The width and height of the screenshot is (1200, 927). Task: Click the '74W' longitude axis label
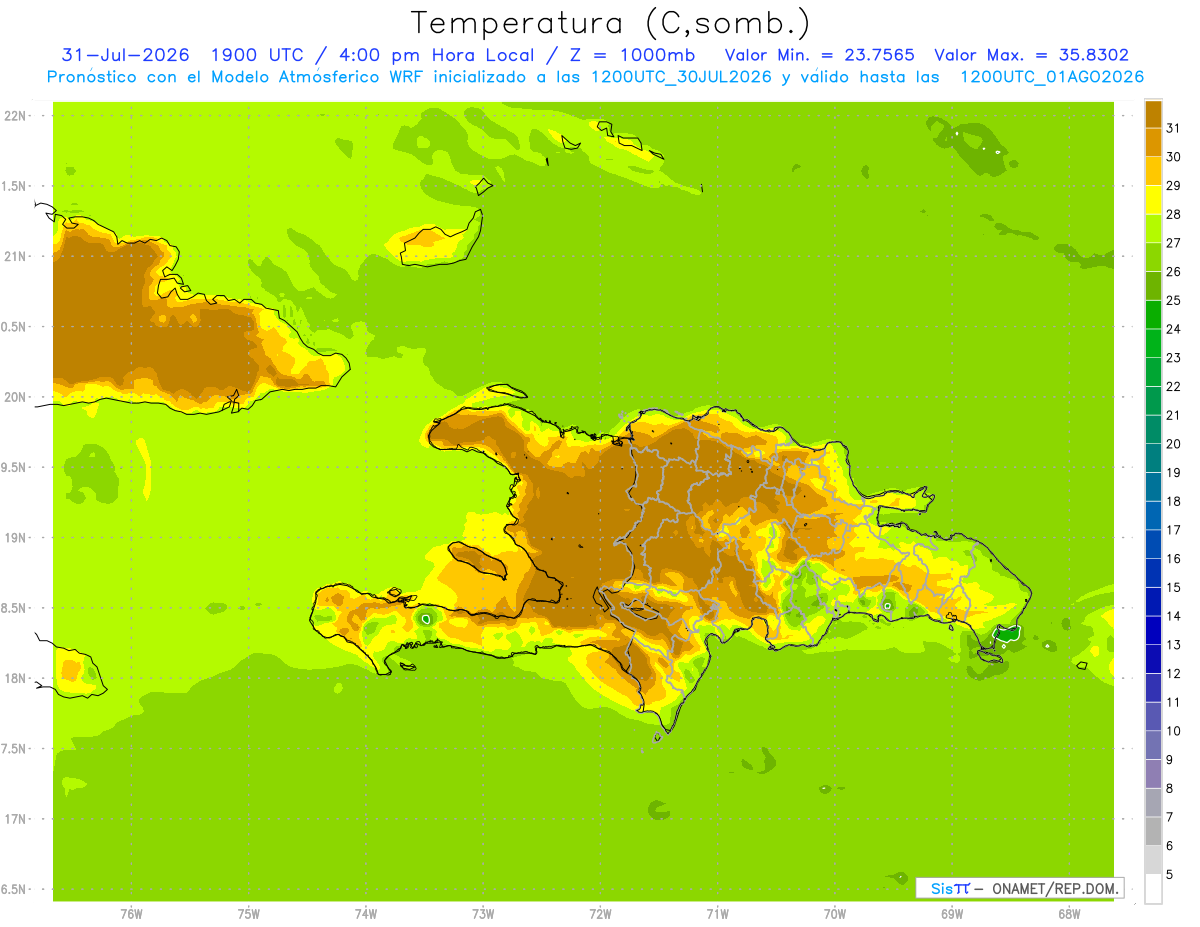coord(366,914)
